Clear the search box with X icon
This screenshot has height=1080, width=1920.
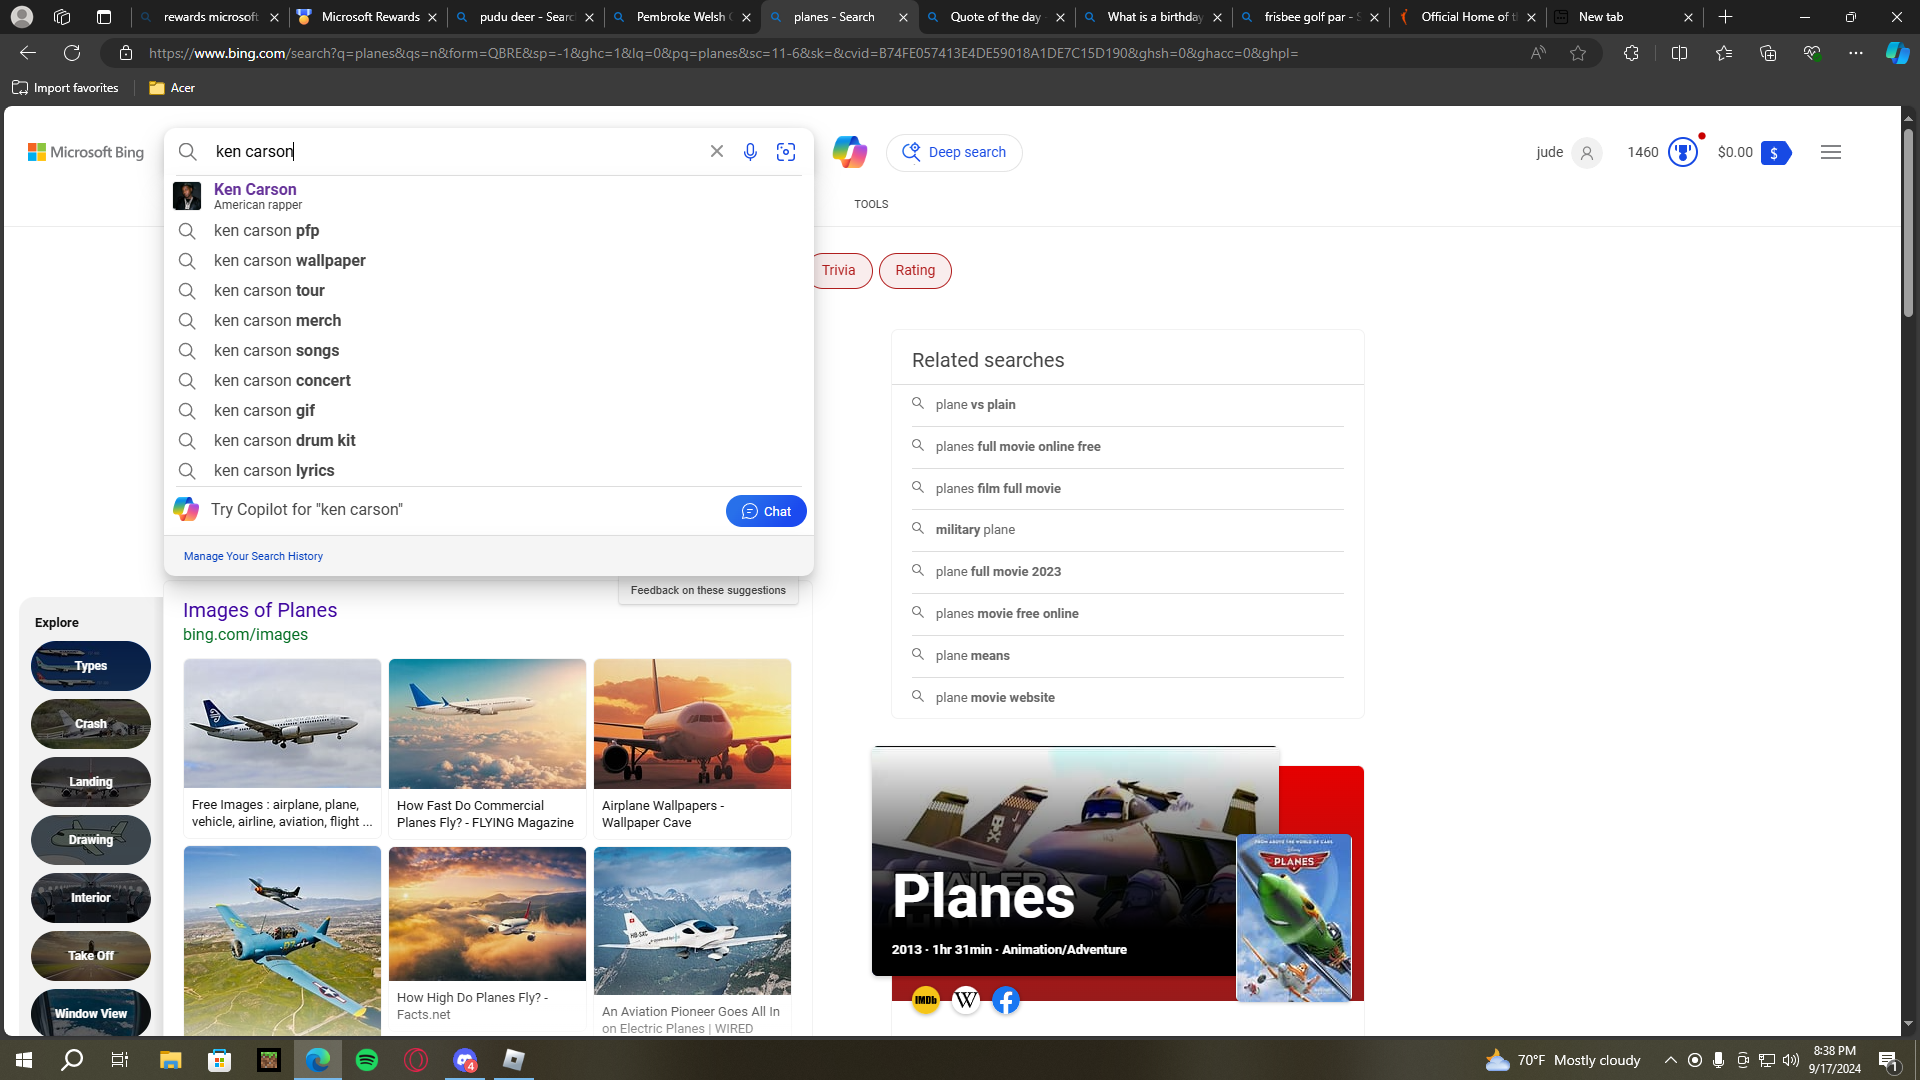[x=717, y=152]
